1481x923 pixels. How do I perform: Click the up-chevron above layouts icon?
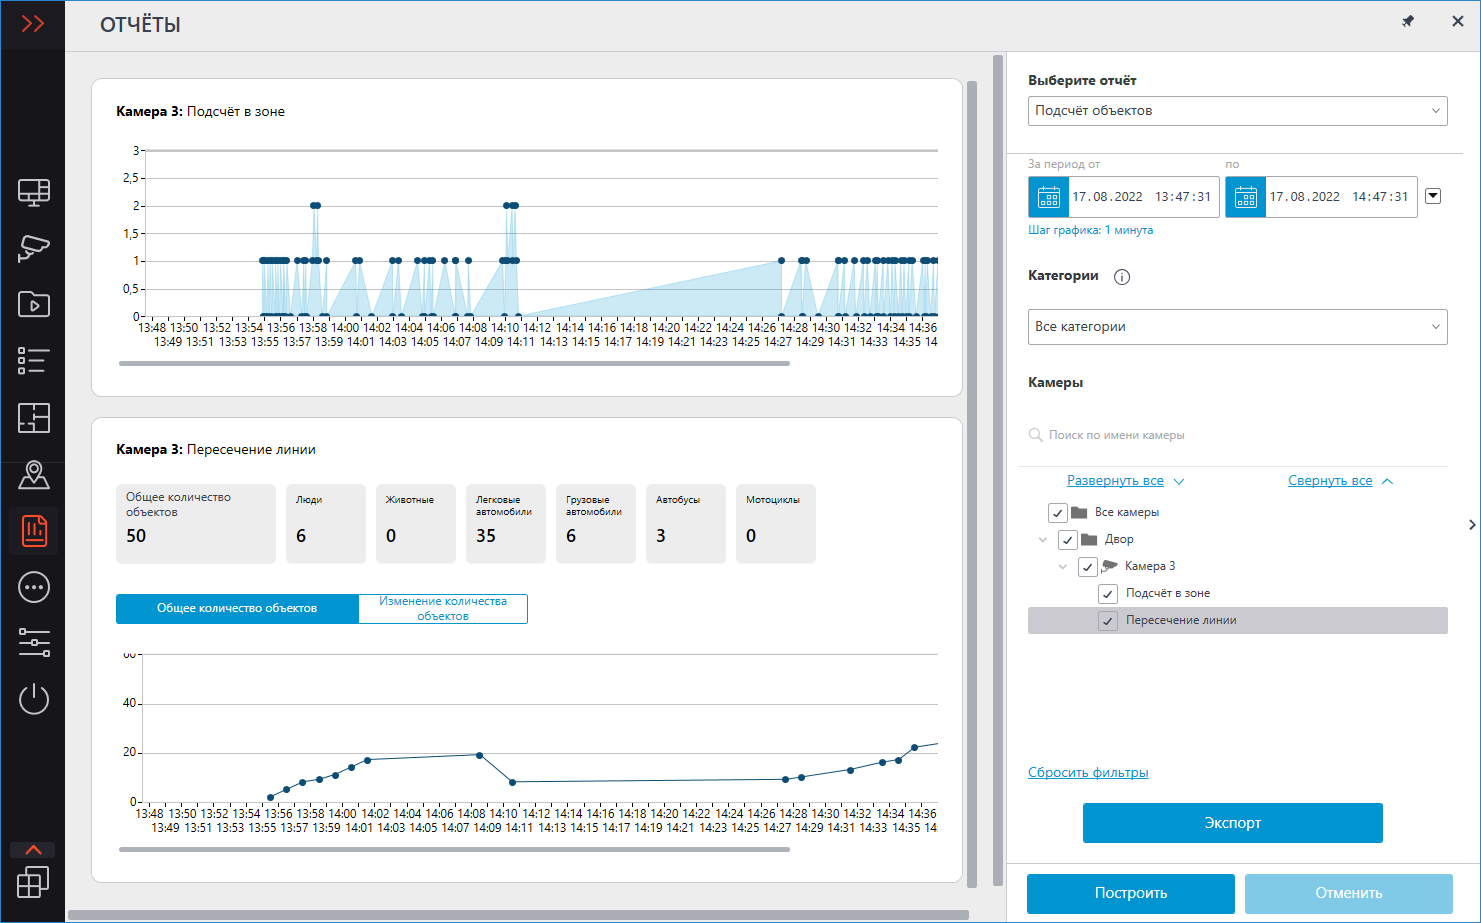coord(33,850)
